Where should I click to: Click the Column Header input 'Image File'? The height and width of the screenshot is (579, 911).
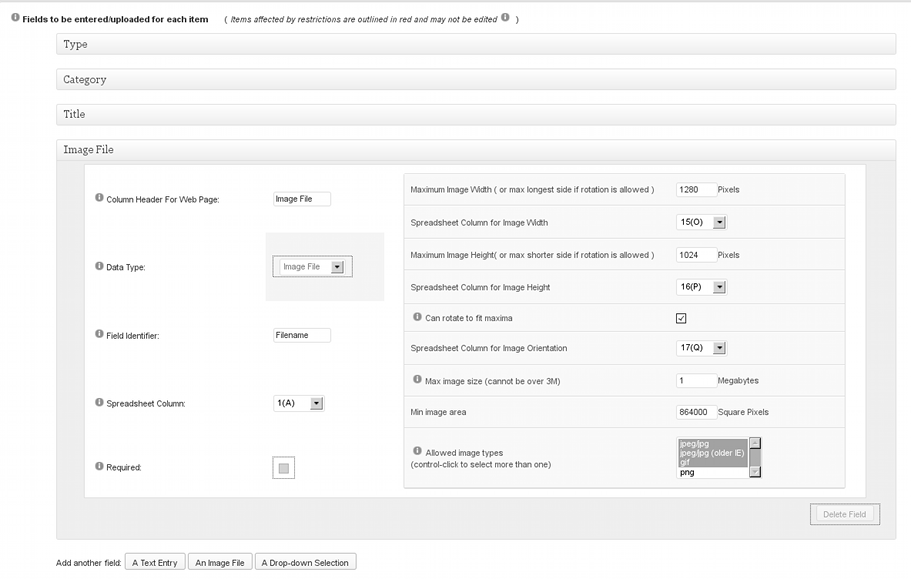[302, 199]
